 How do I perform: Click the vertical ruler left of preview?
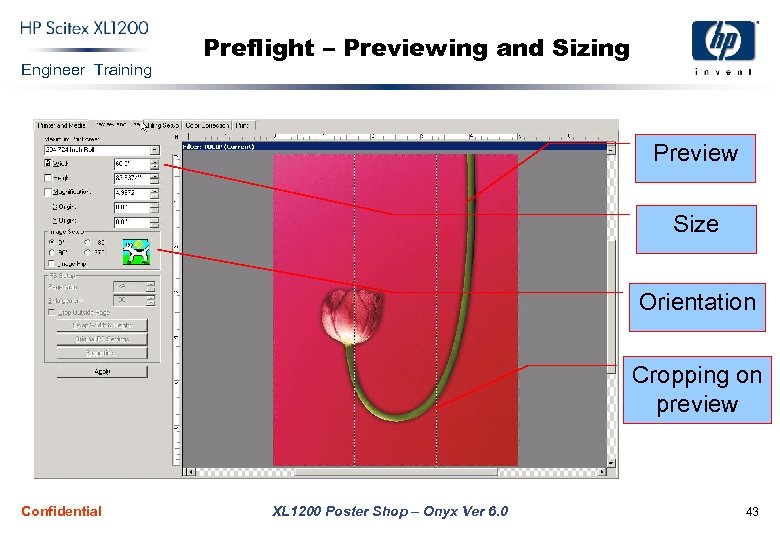(176, 310)
